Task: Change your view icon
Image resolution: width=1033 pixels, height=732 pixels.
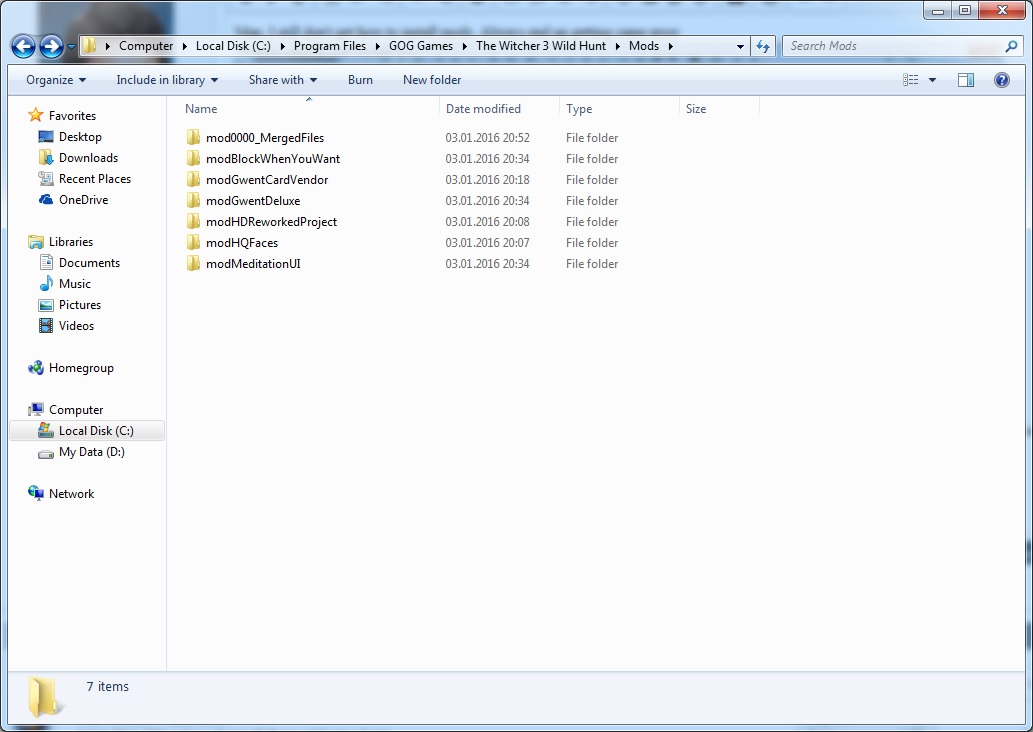Action: tap(910, 80)
